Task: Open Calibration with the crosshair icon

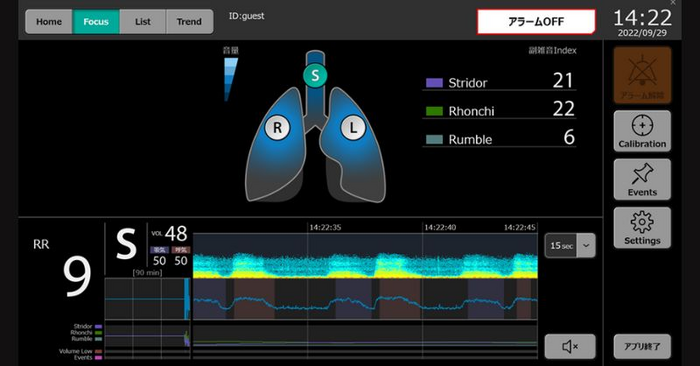Action: [642, 131]
